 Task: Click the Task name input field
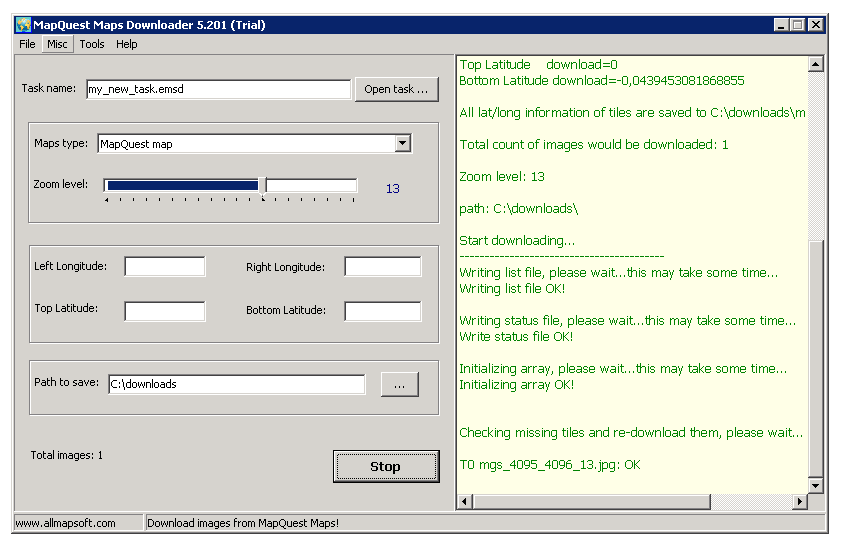click(x=219, y=89)
